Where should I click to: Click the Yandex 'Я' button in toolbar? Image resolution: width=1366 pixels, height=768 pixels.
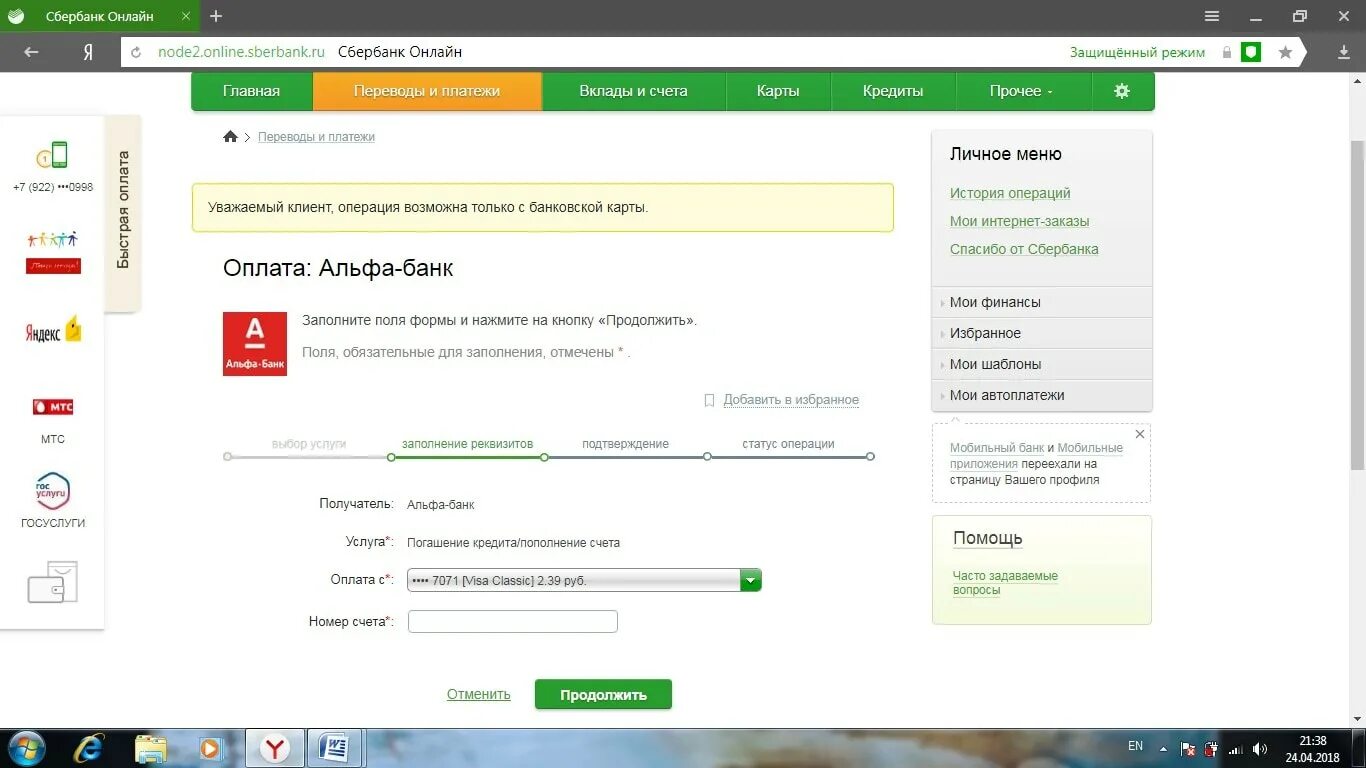coord(88,52)
